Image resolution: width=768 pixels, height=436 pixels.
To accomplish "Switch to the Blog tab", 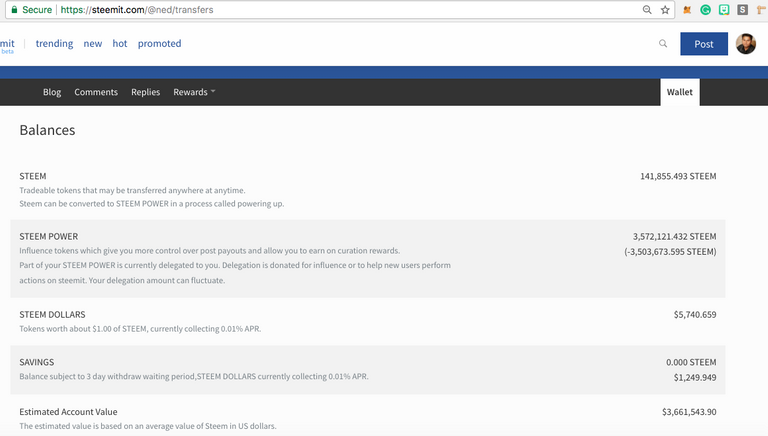I will (x=52, y=92).
